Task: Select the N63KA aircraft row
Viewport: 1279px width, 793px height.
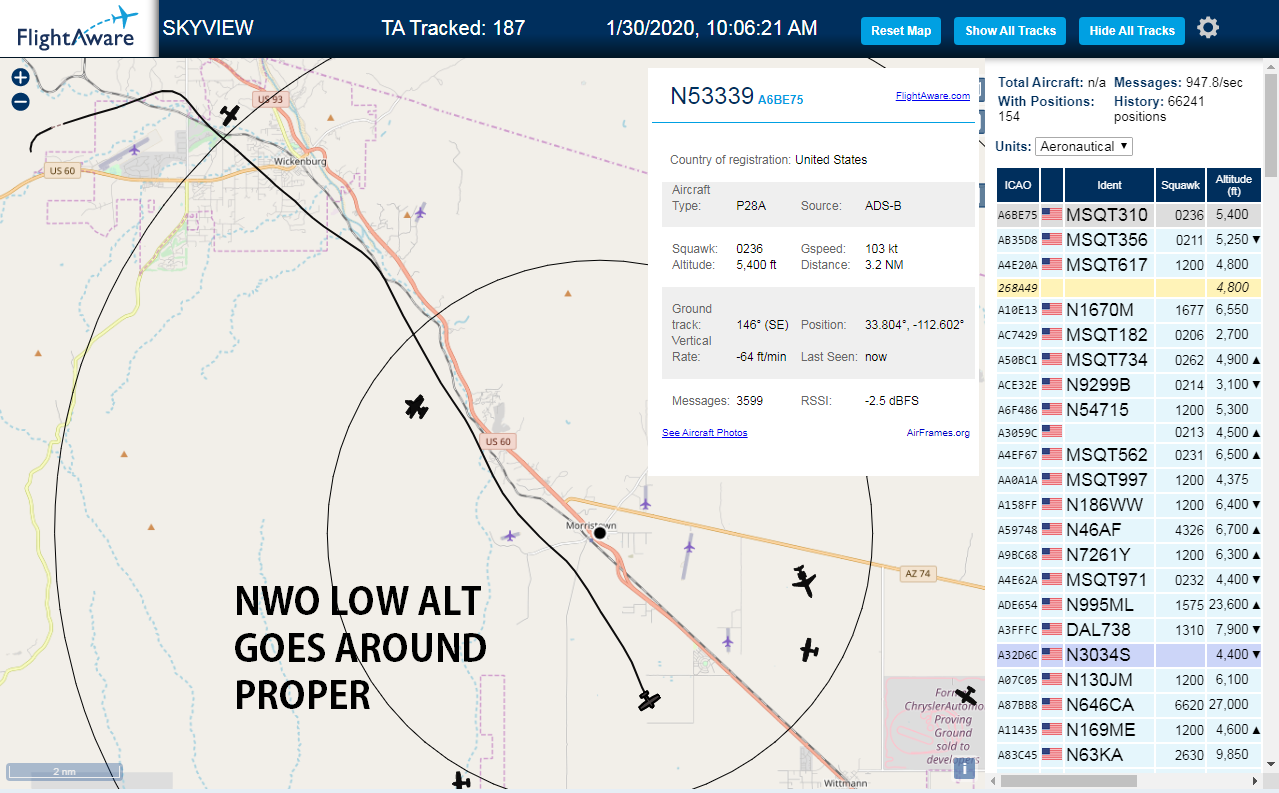Action: pyautogui.click(x=1129, y=755)
